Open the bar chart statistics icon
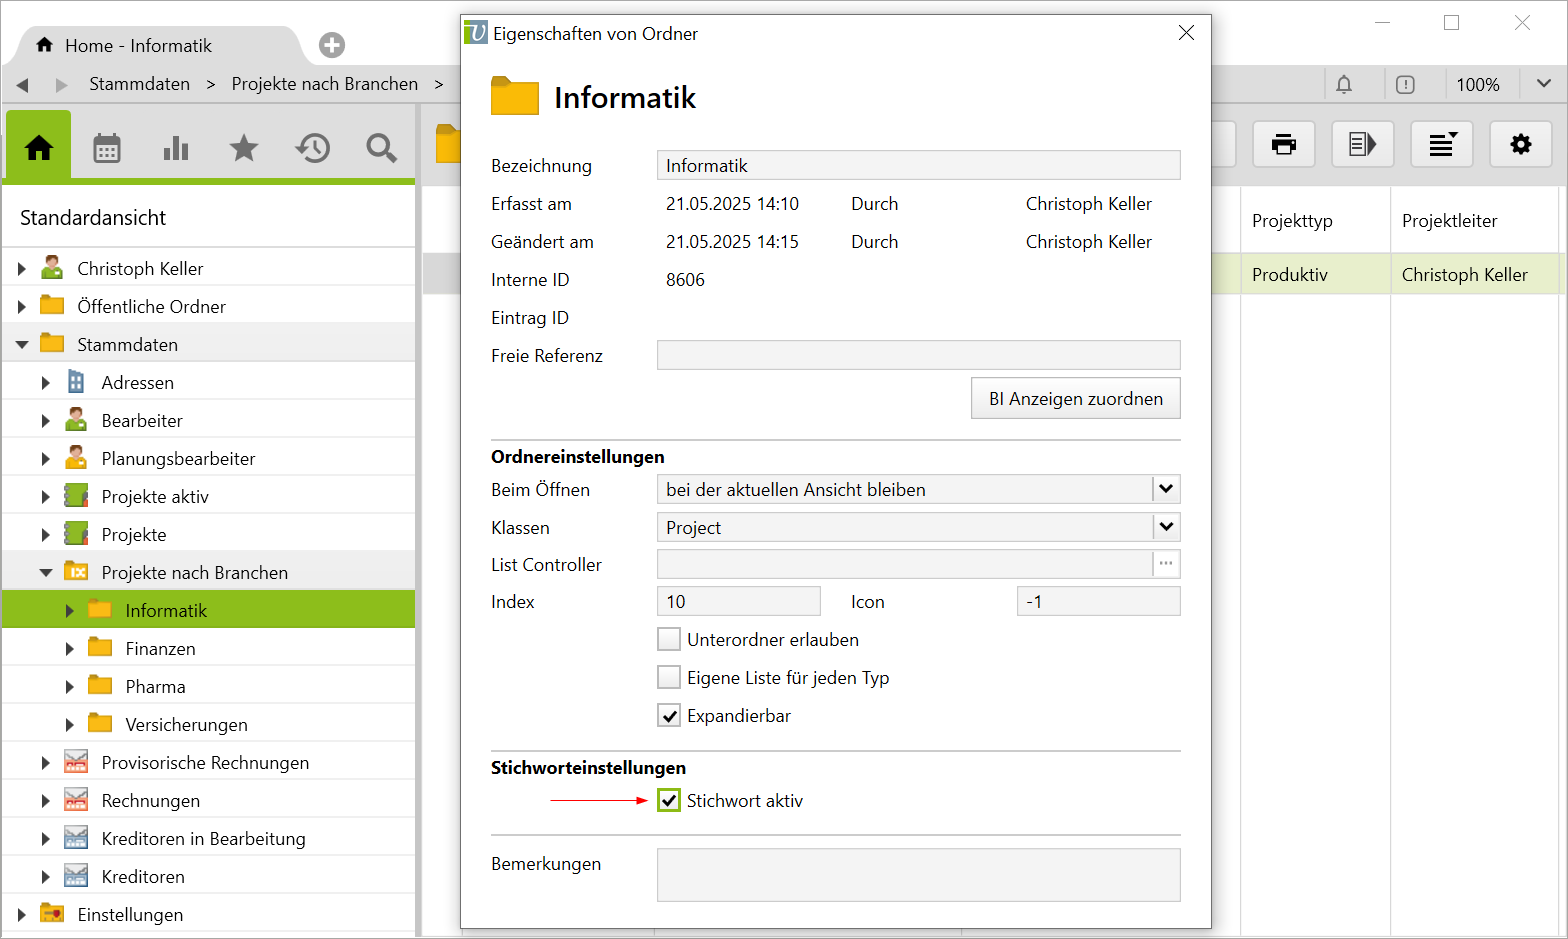The image size is (1568, 939). (176, 148)
